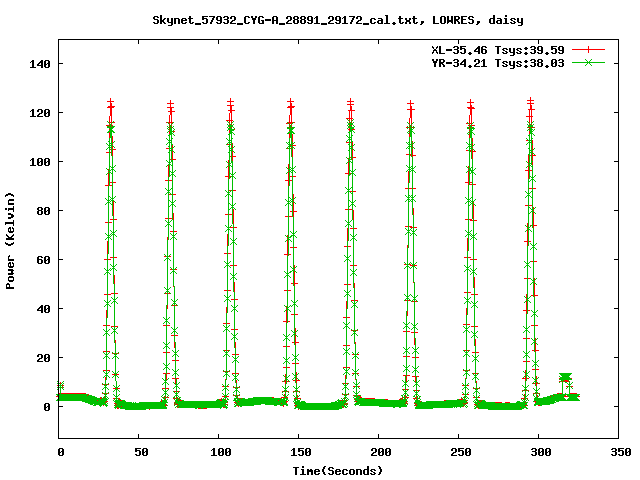The image size is (640, 480).
Task: Click the 140 tick label on the y-axis
Action: [x=40, y=64]
